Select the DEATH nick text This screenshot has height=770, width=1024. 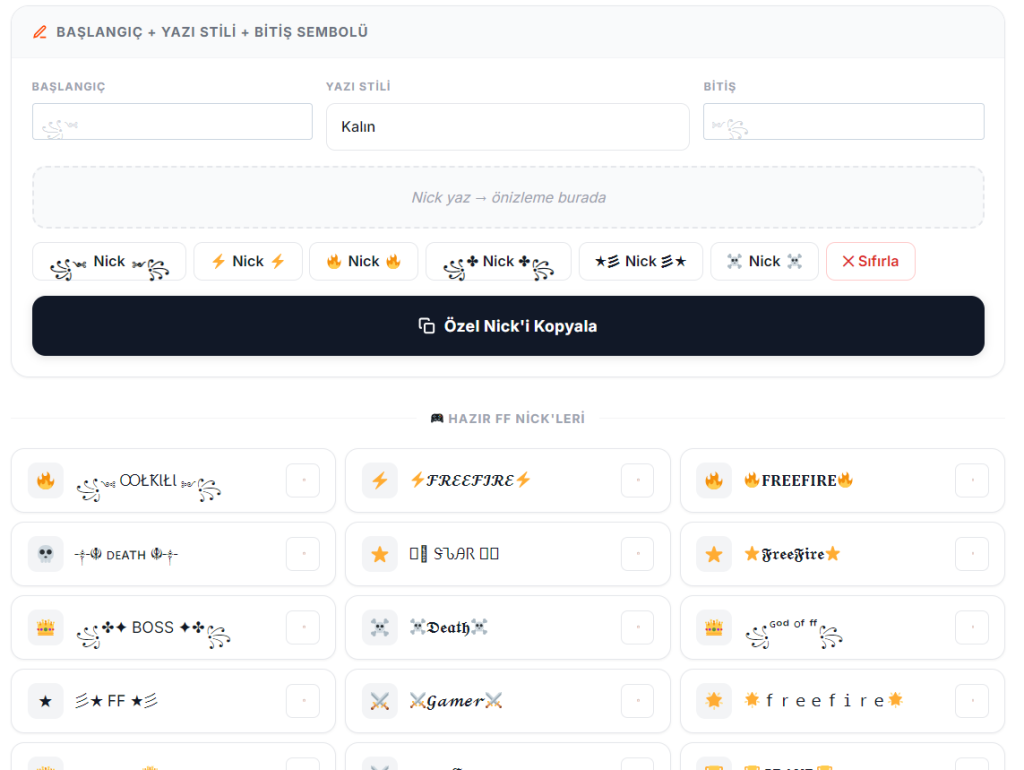point(126,554)
